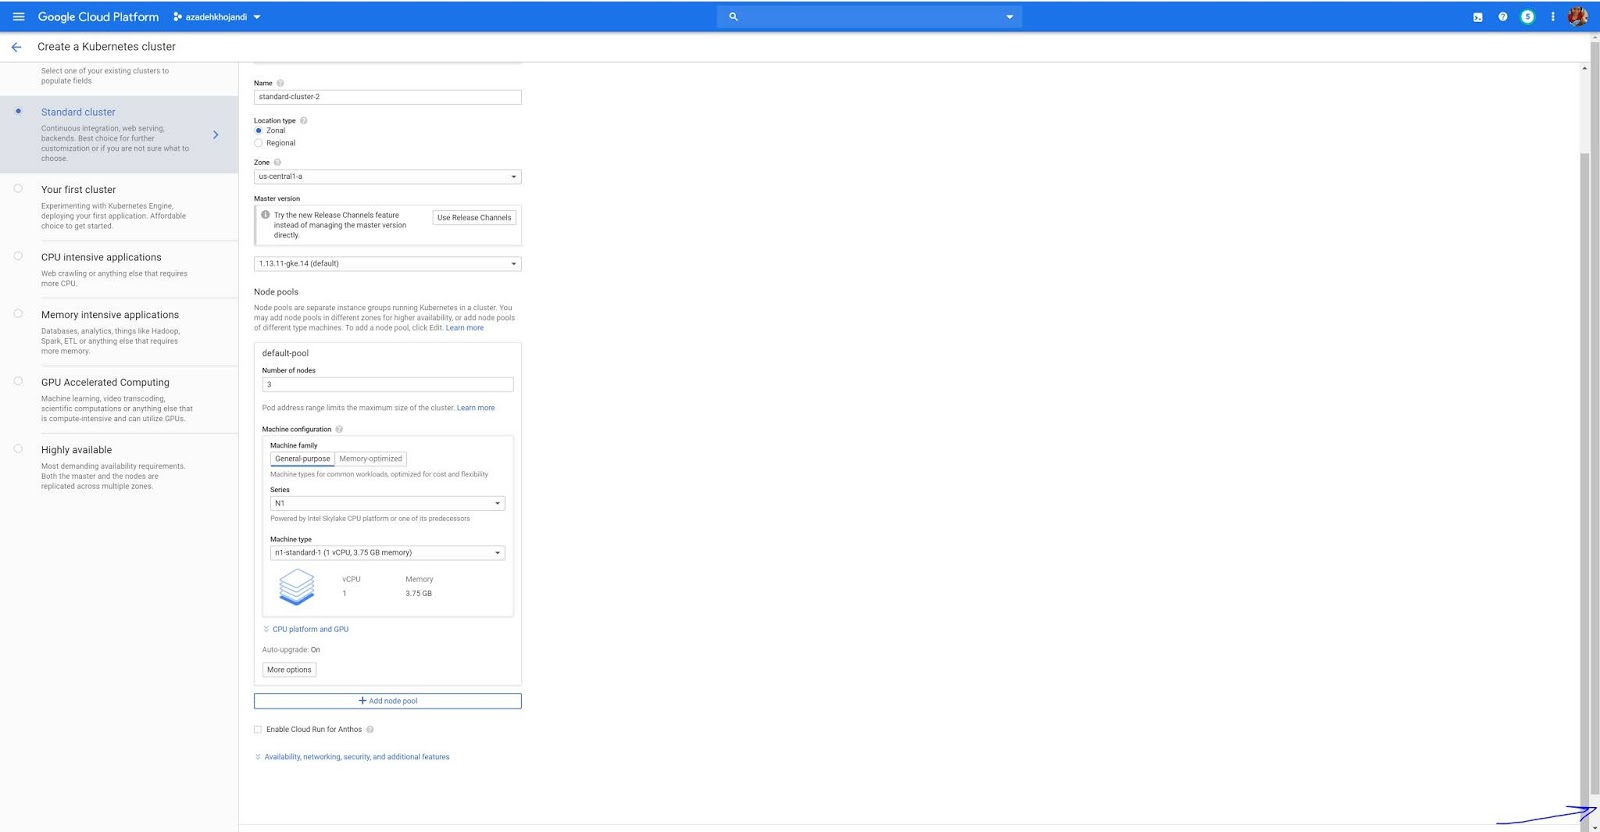Click Add node pool button
1600x832 pixels.
[x=387, y=701]
